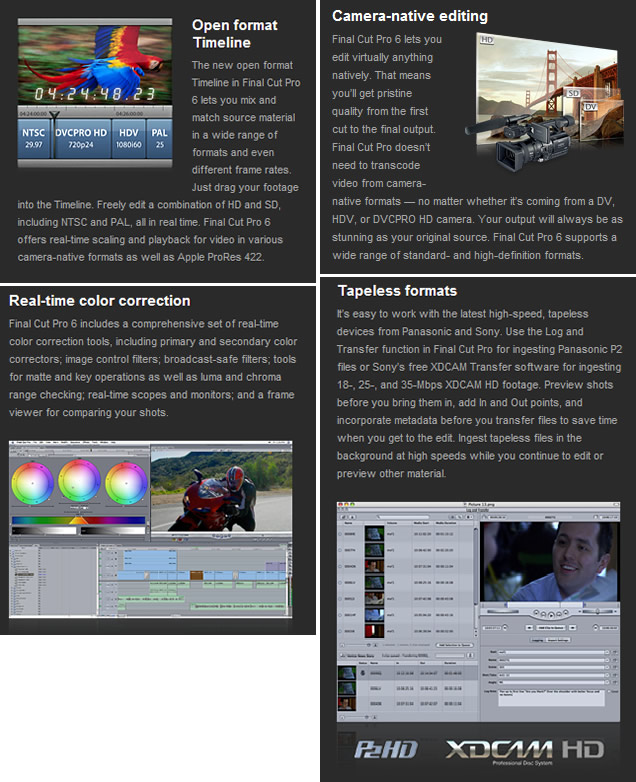Select the first clip thumbnail in browse list
This screenshot has width=636, height=782.
tap(374, 534)
